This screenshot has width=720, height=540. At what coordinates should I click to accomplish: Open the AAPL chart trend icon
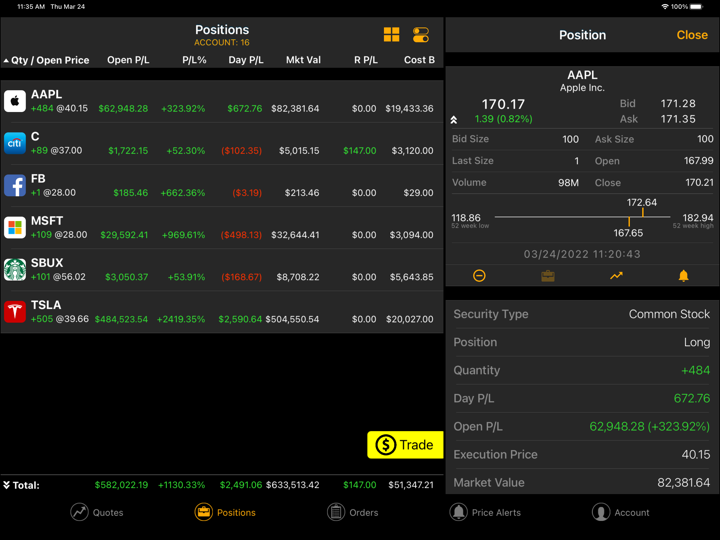[616, 276]
